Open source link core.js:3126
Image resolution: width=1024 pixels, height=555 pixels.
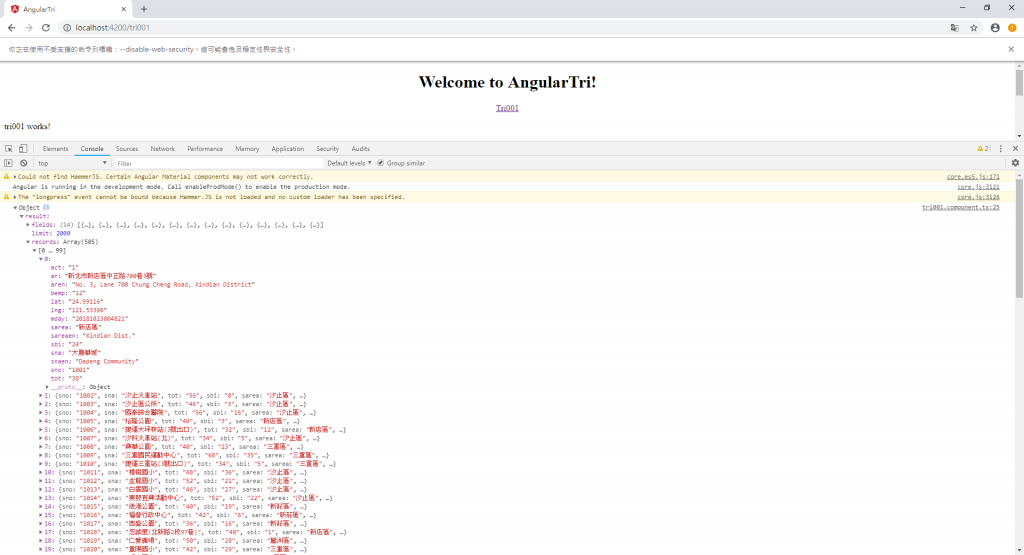pos(978,197)
